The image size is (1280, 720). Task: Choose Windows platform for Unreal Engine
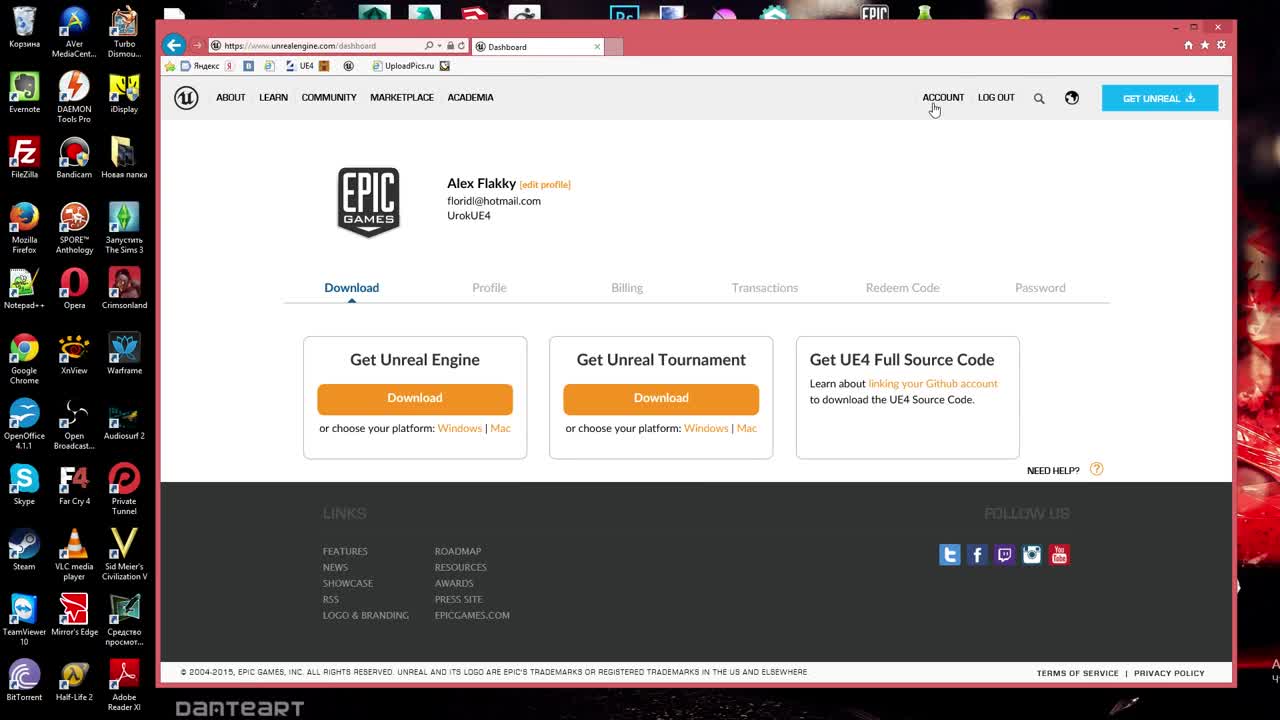click(459, 428)
